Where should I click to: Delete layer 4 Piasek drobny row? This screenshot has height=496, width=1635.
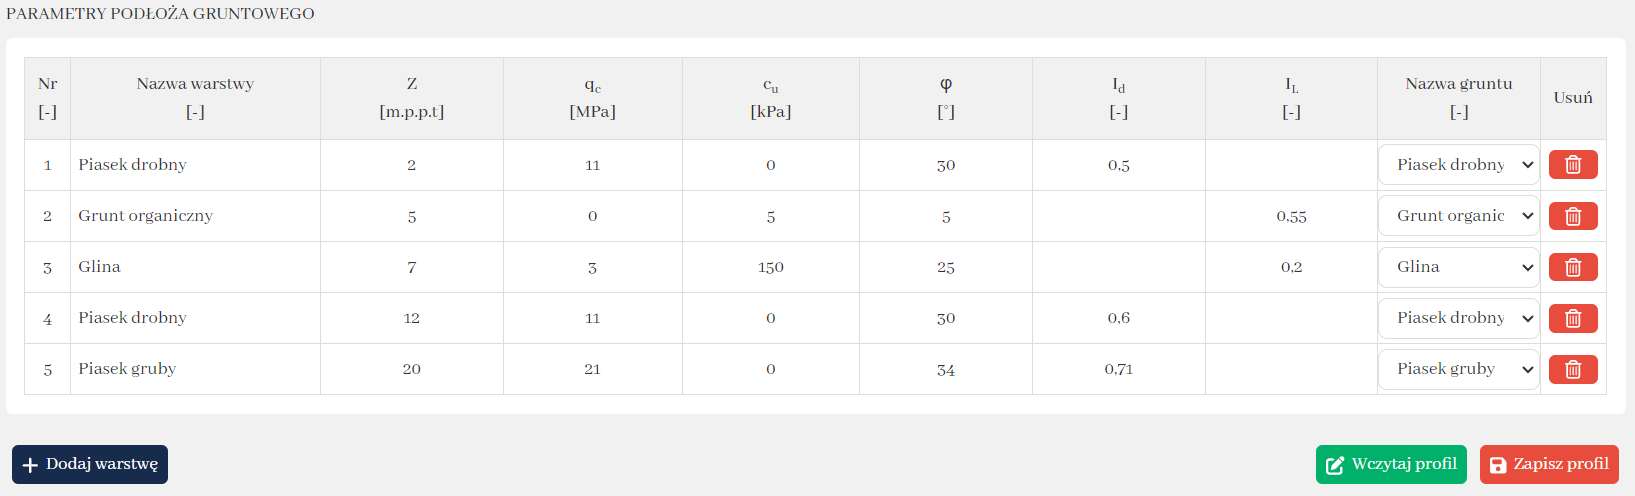pyautogui.click(x=1572, y=318)
